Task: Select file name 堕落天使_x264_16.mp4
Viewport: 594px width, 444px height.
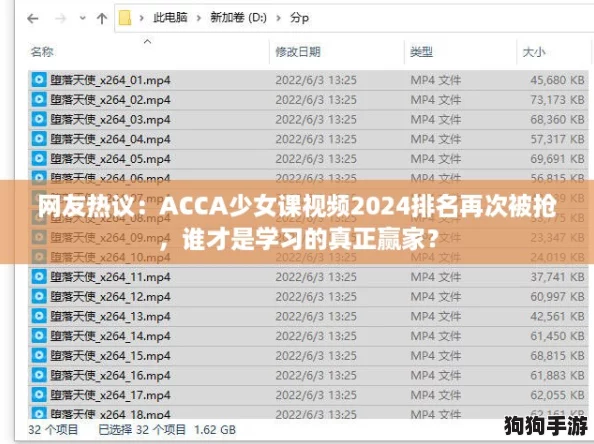Action: 110,375
